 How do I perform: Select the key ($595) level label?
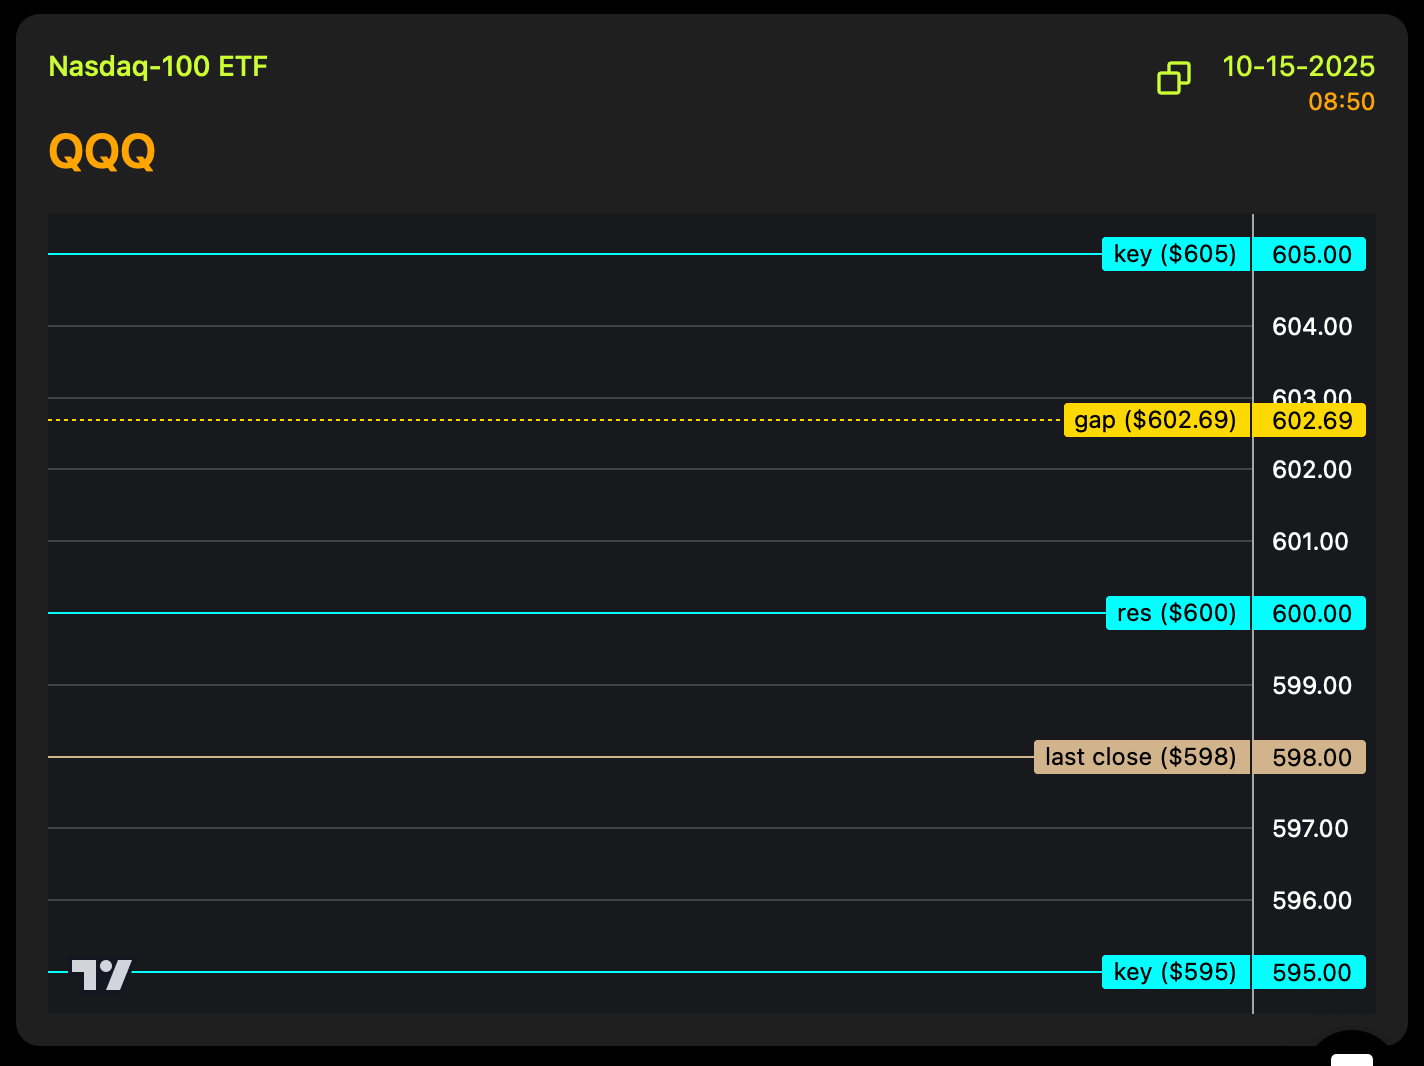[1175, 972]
